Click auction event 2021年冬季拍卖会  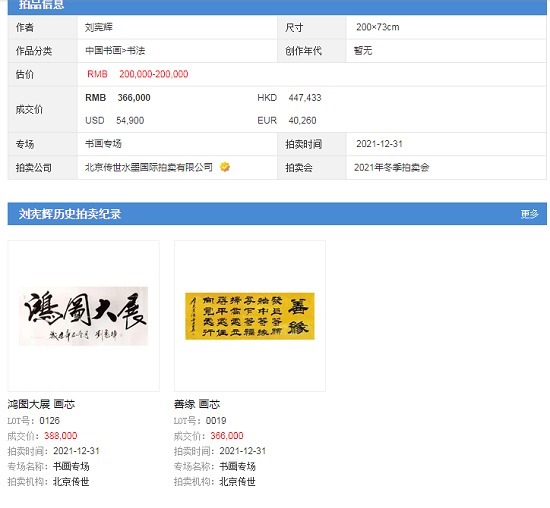click(391, 167)
